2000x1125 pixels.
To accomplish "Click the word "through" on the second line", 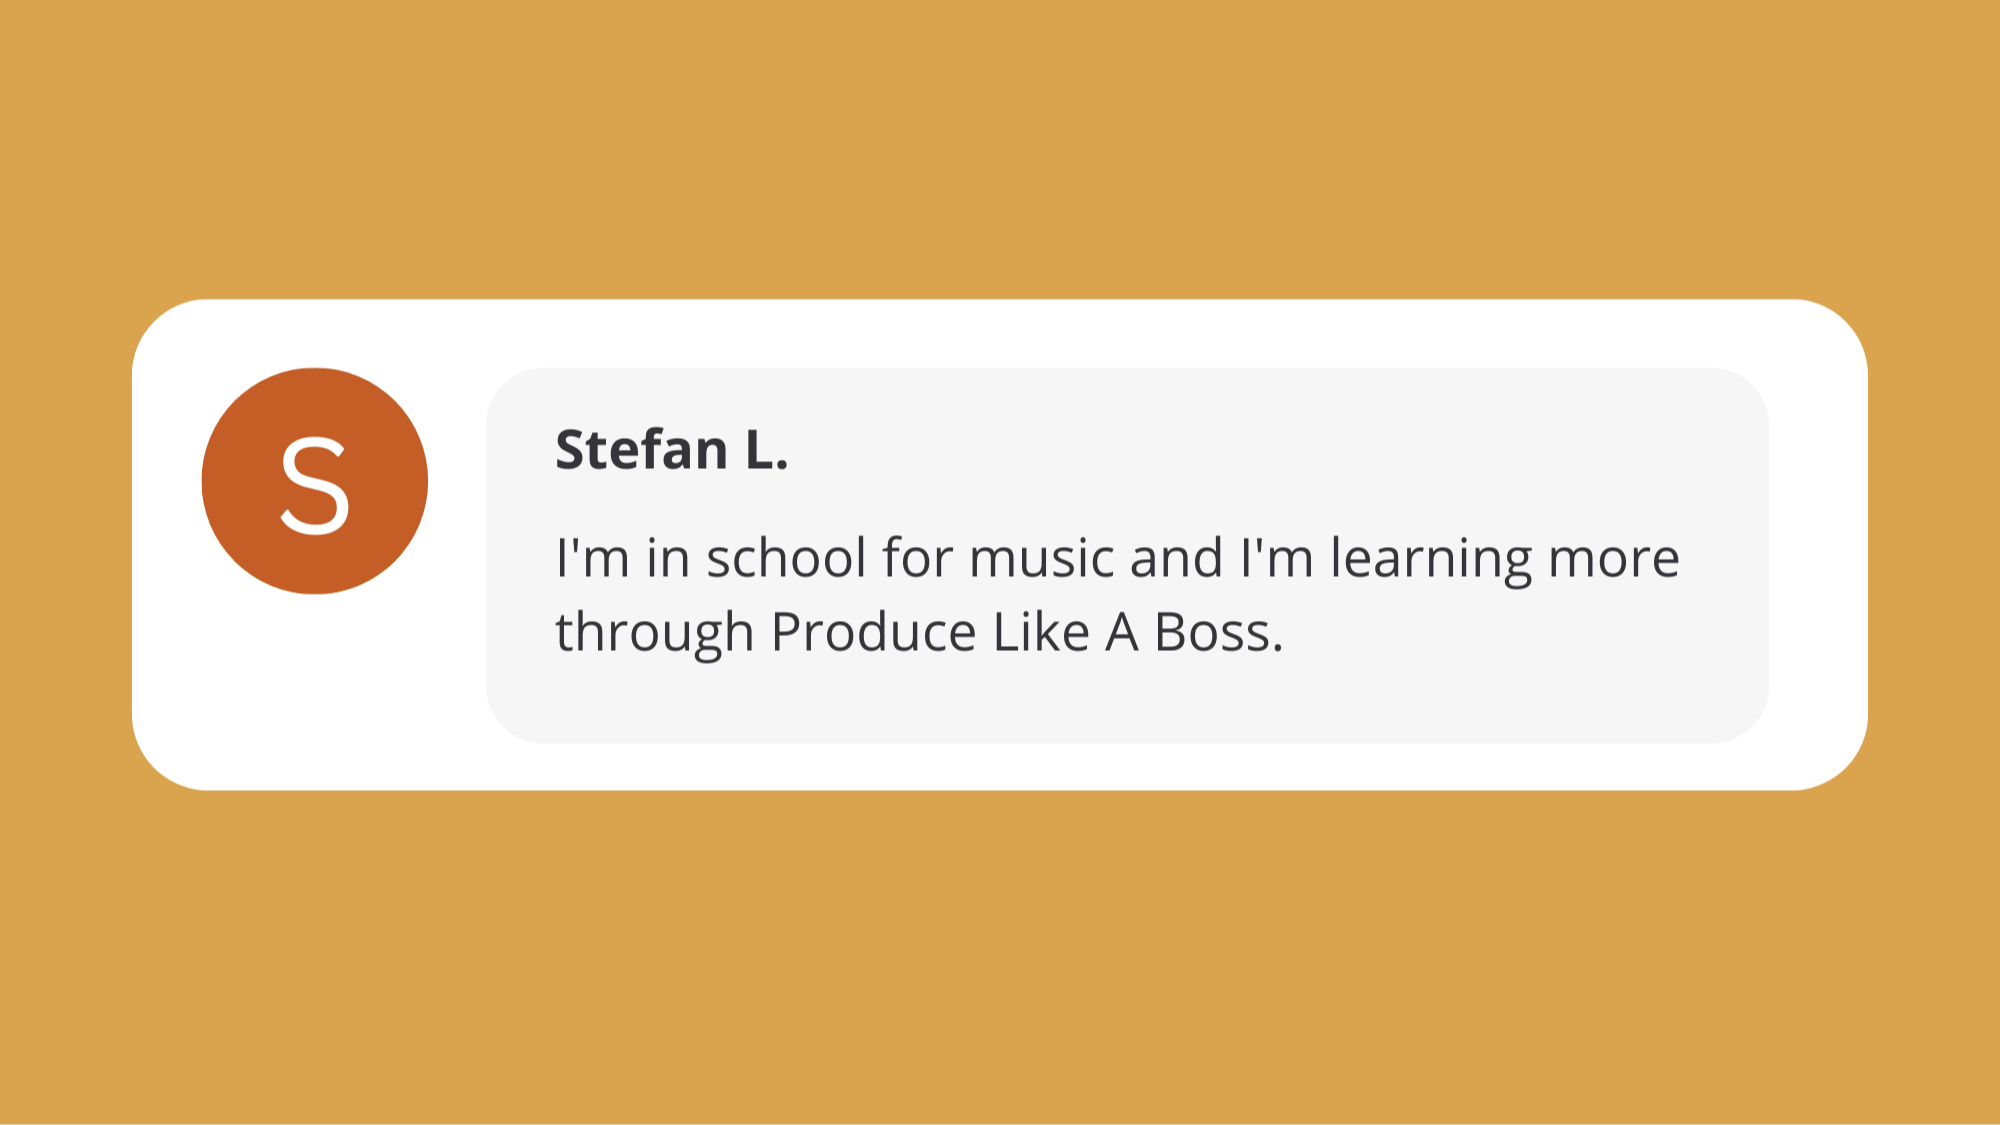I will coord(654,635).
